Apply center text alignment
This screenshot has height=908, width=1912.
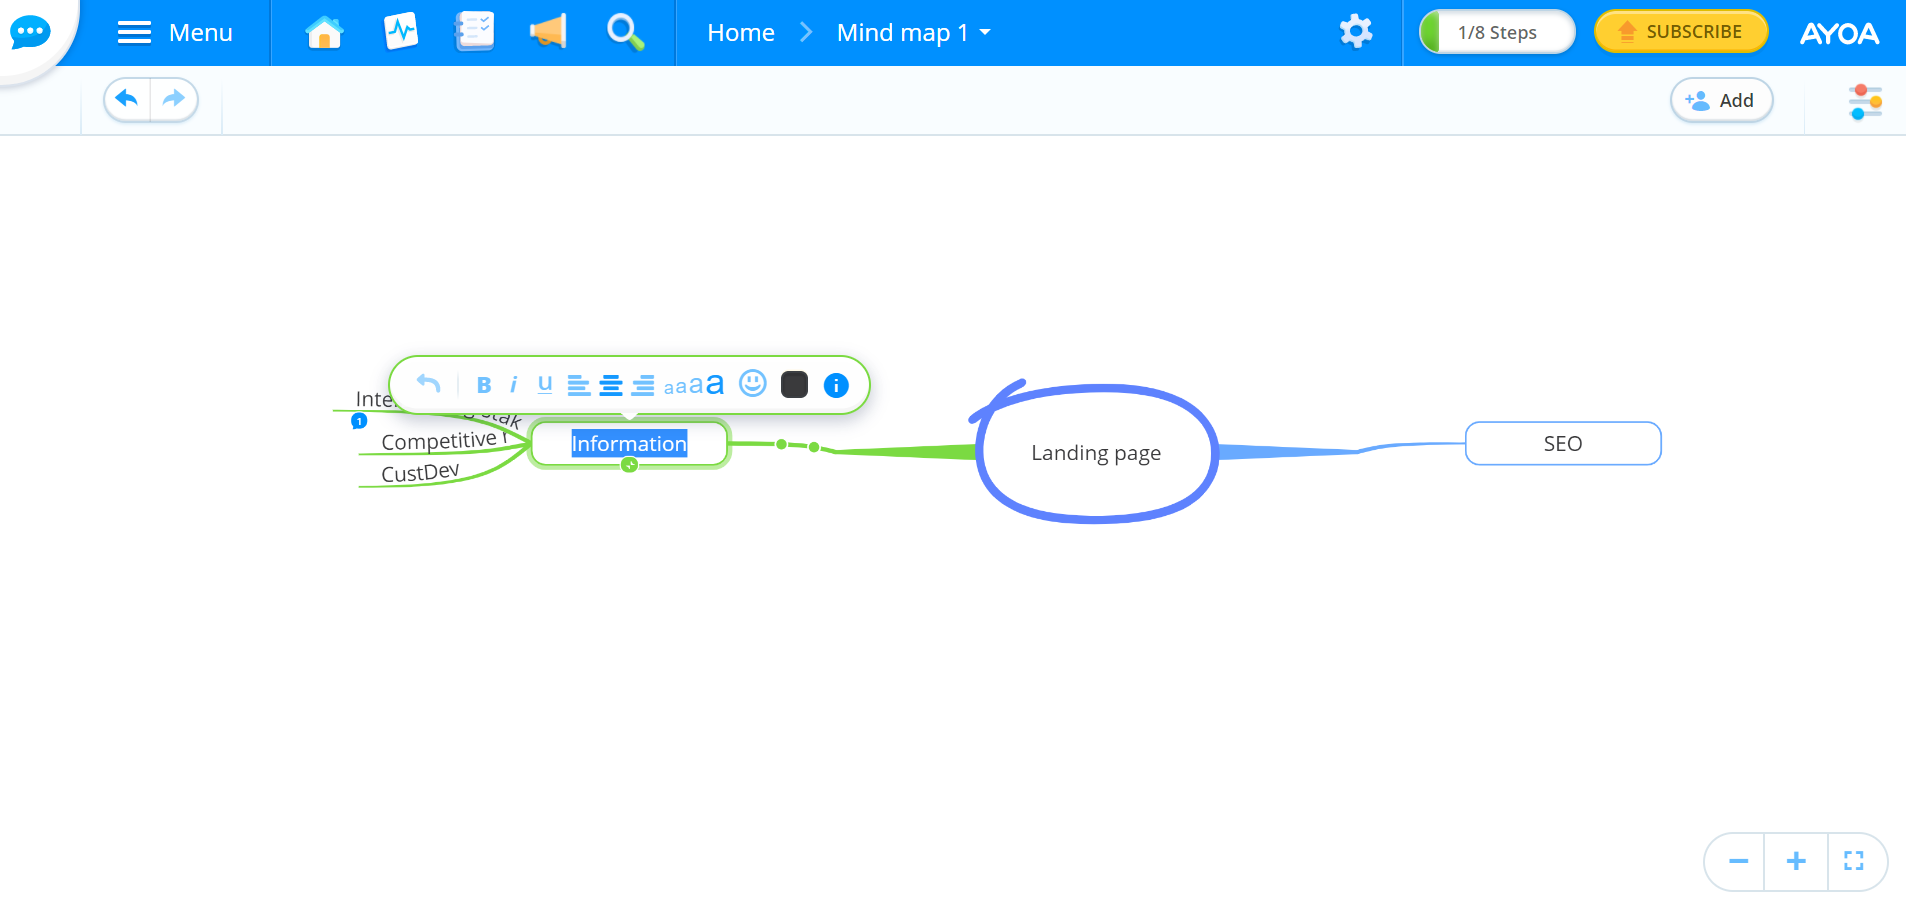click(x=609, y=384)
